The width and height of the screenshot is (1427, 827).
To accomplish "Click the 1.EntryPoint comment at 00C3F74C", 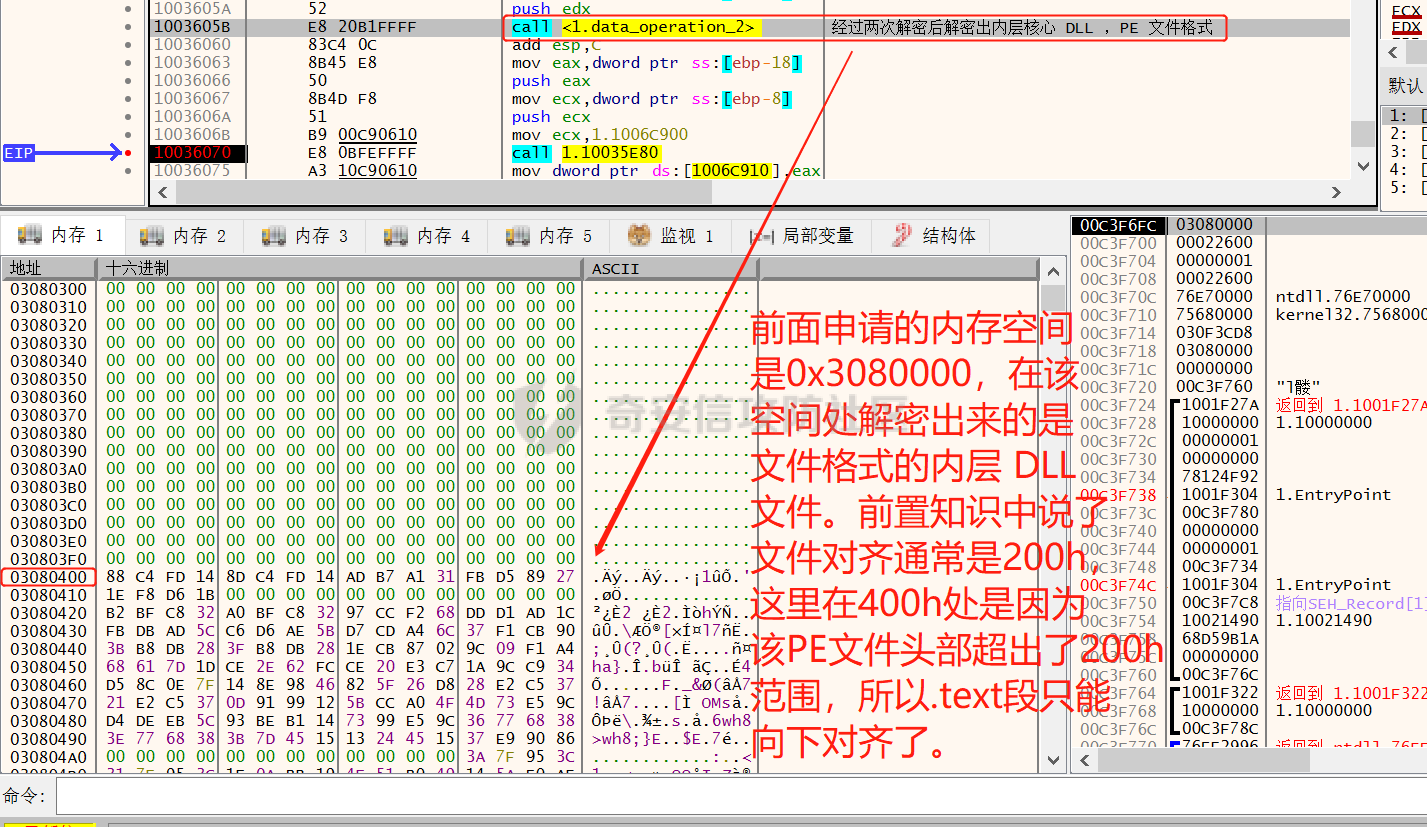I will [x=1333, y=585].
